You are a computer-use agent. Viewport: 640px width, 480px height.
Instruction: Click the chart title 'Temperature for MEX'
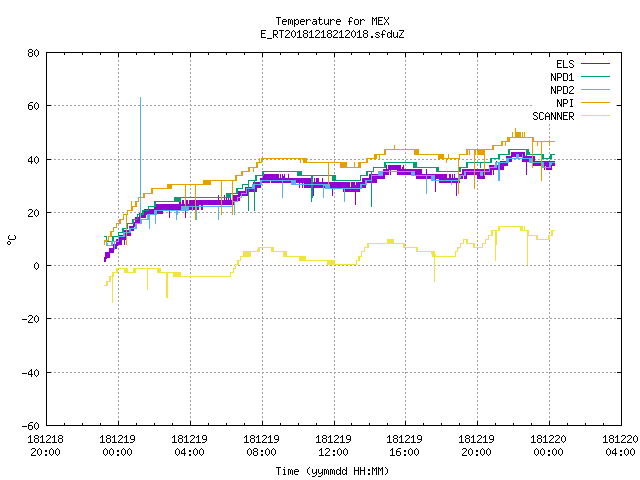(x=332, y=21)
